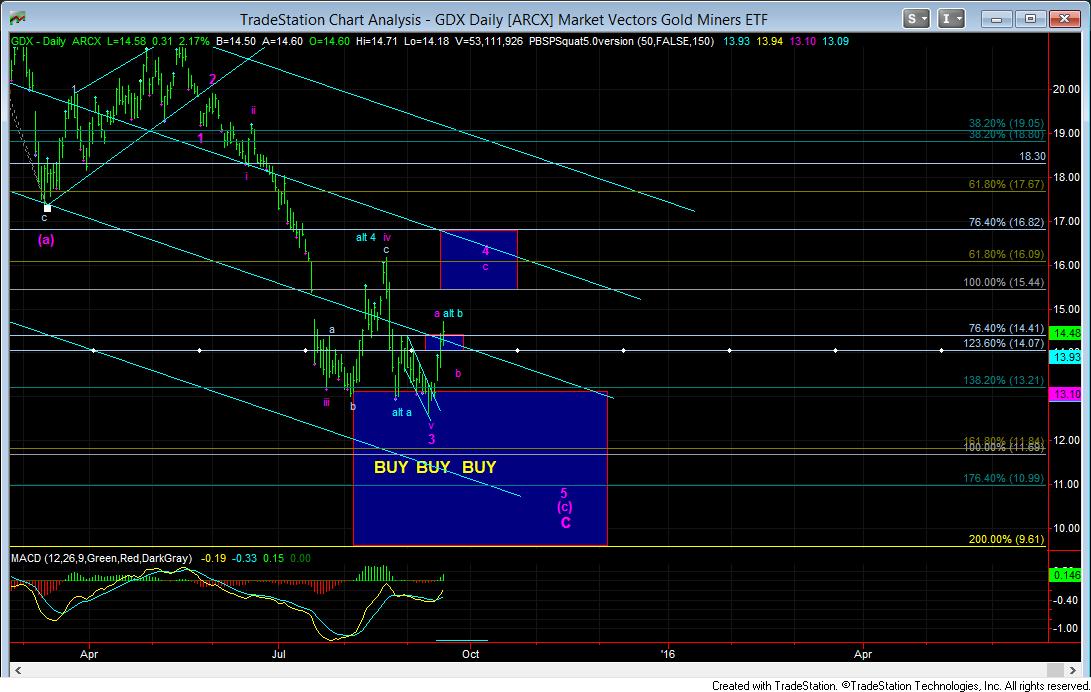Viewport: 1091px width, 692px height.
Task: Click the left arrow of the horizontal scrollbar
Action: coord(17,670)
